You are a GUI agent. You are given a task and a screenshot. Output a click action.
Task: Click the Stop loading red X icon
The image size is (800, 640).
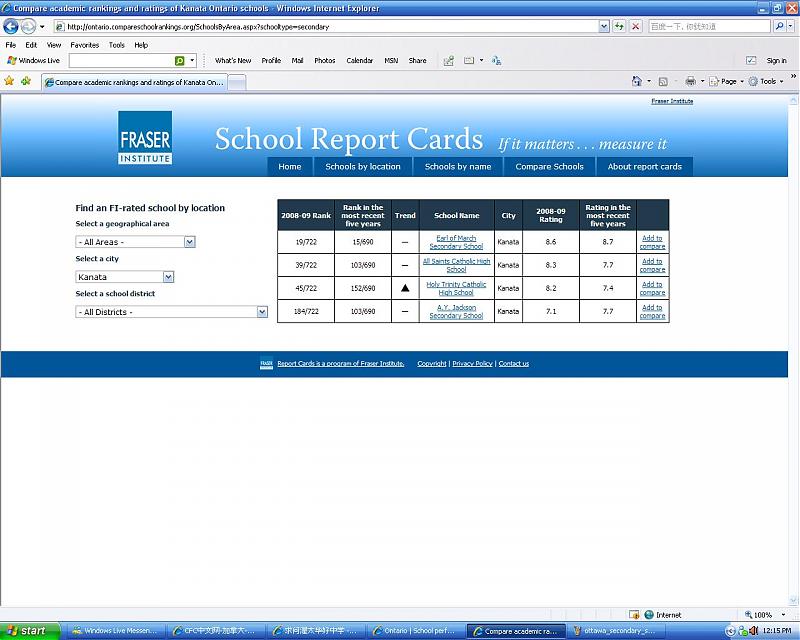point(636,27)
